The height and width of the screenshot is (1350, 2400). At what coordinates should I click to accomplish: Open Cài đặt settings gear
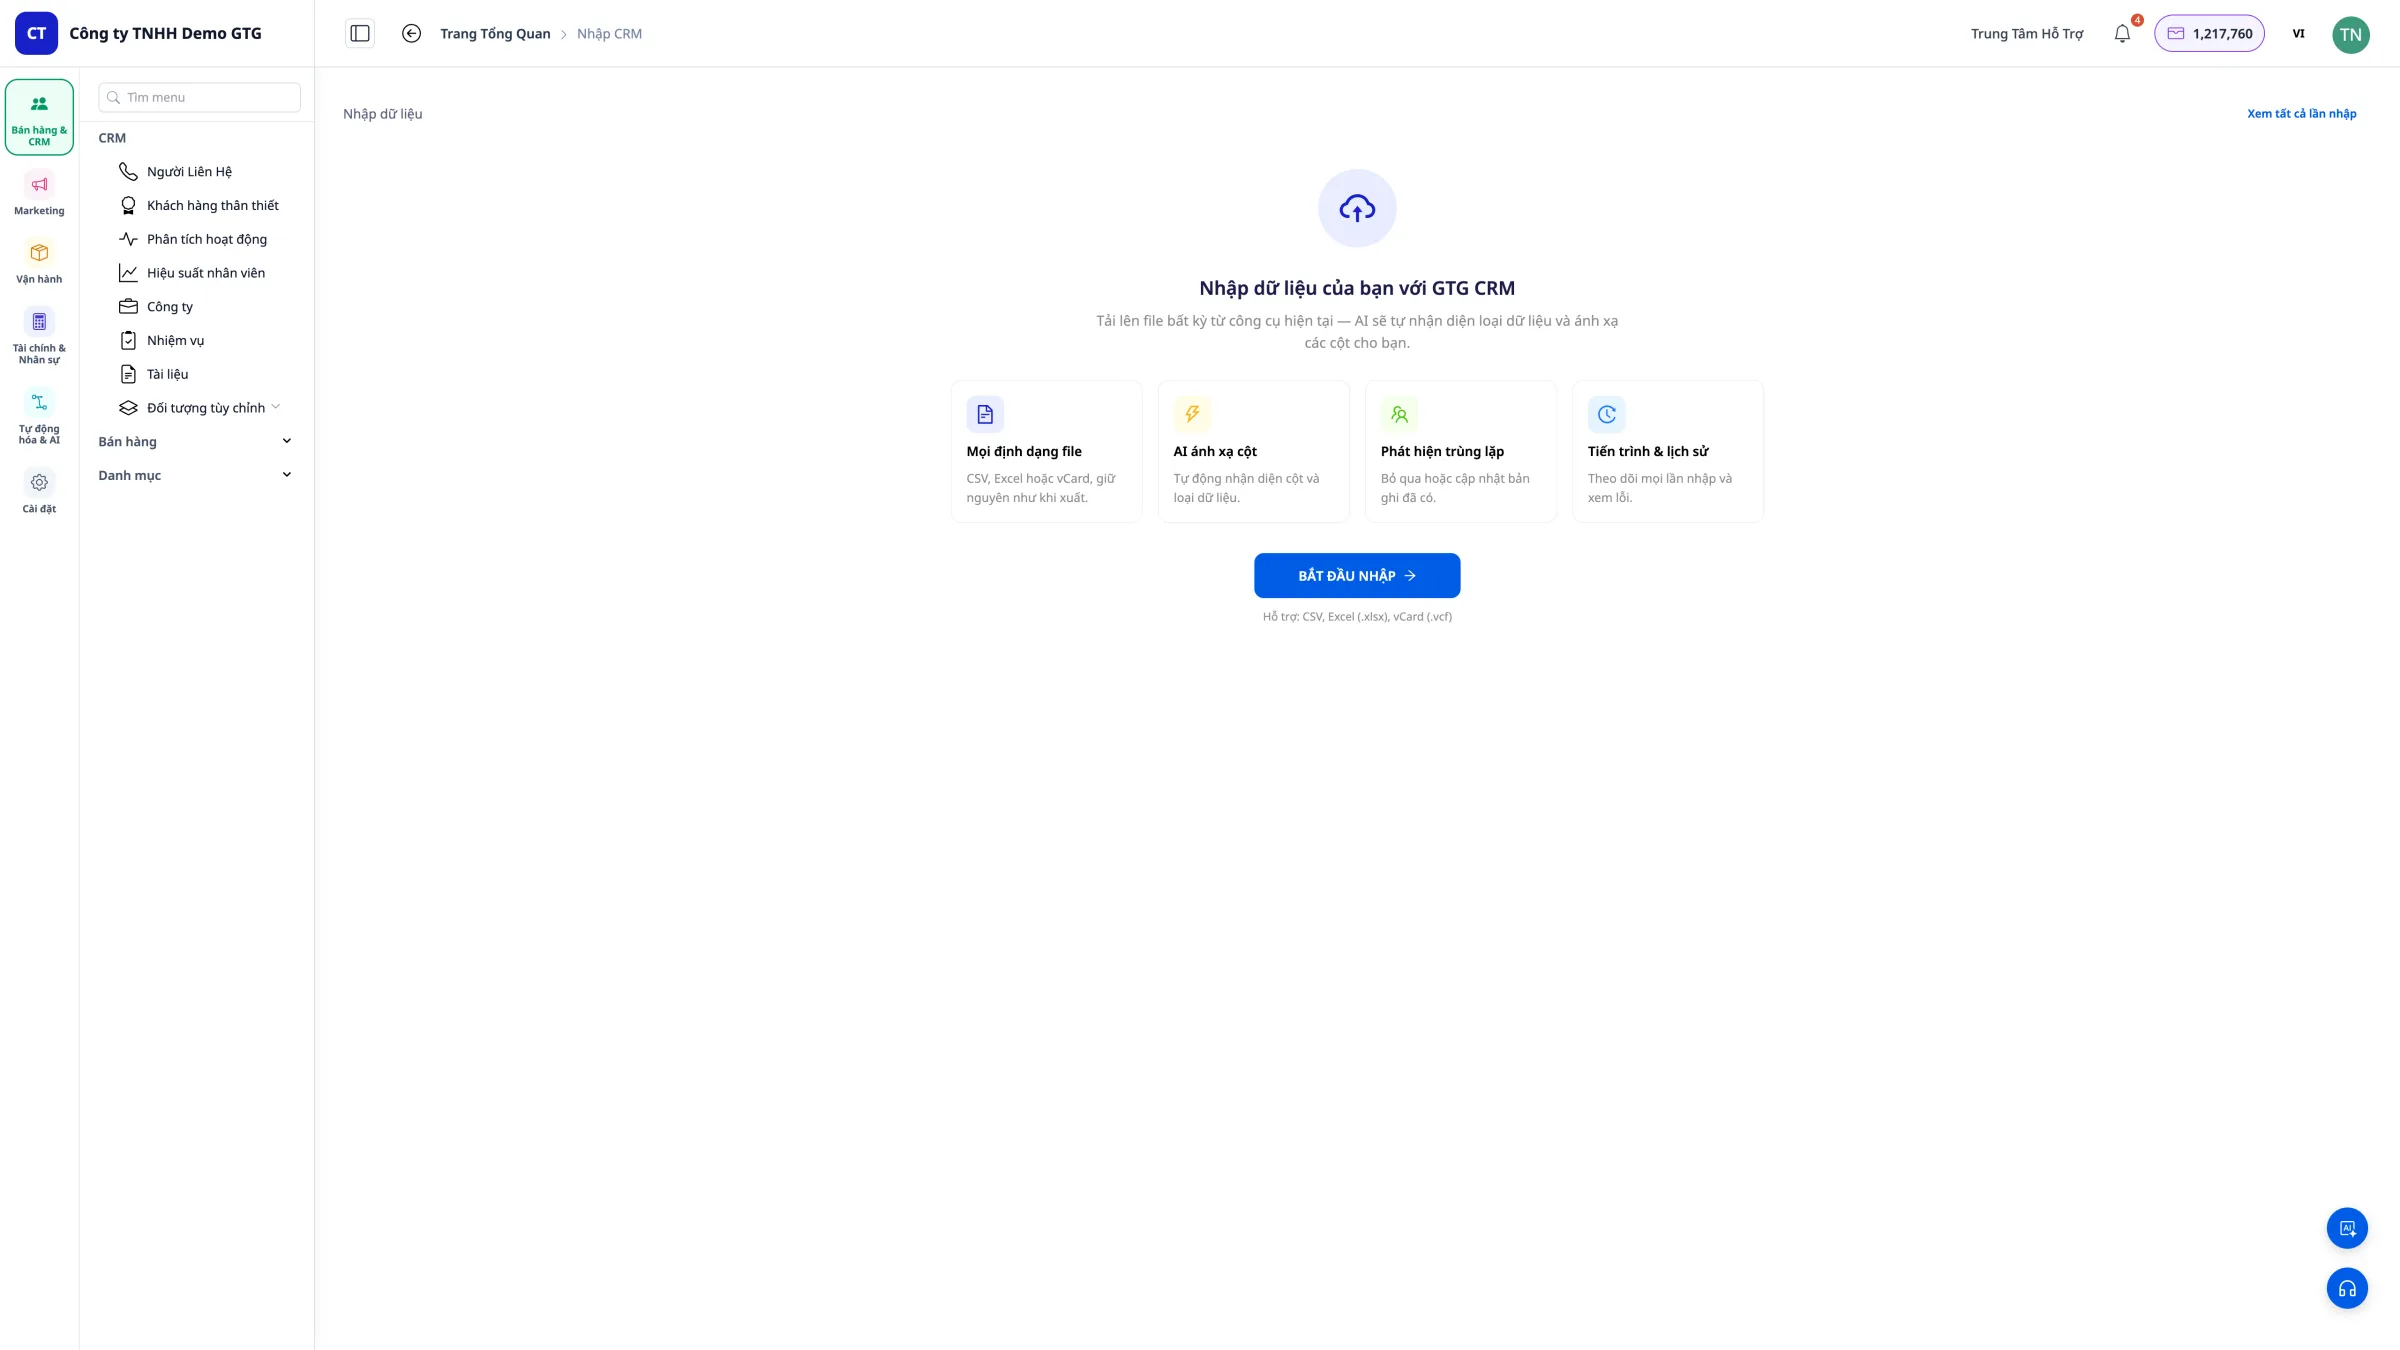pos(39,492)
